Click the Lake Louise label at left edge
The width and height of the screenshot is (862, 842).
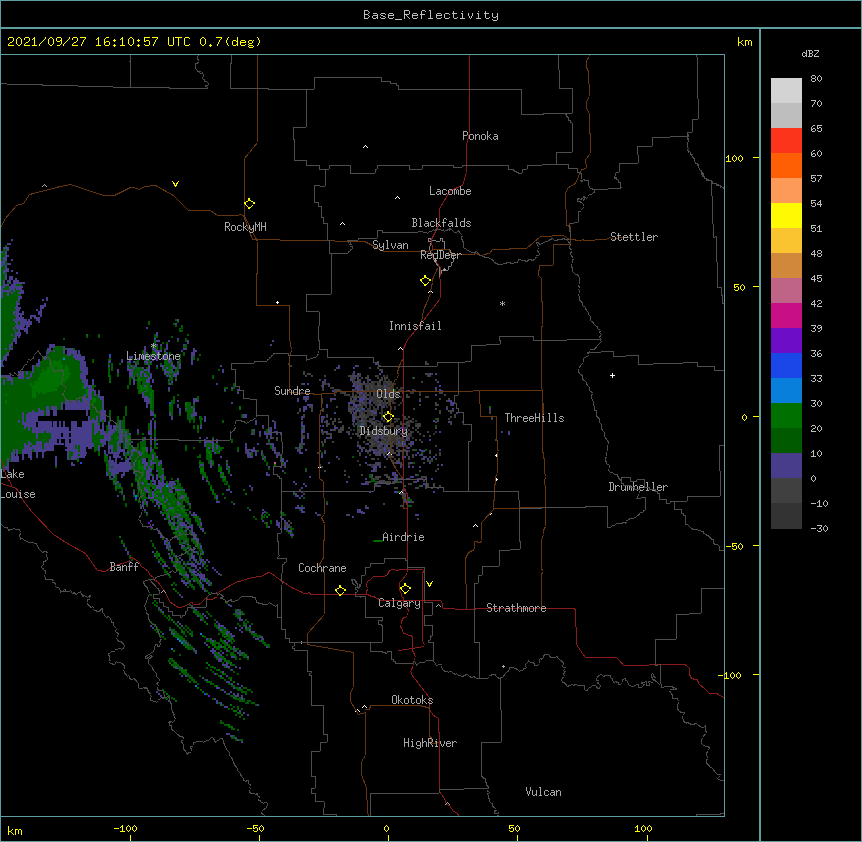coord(18,484)
